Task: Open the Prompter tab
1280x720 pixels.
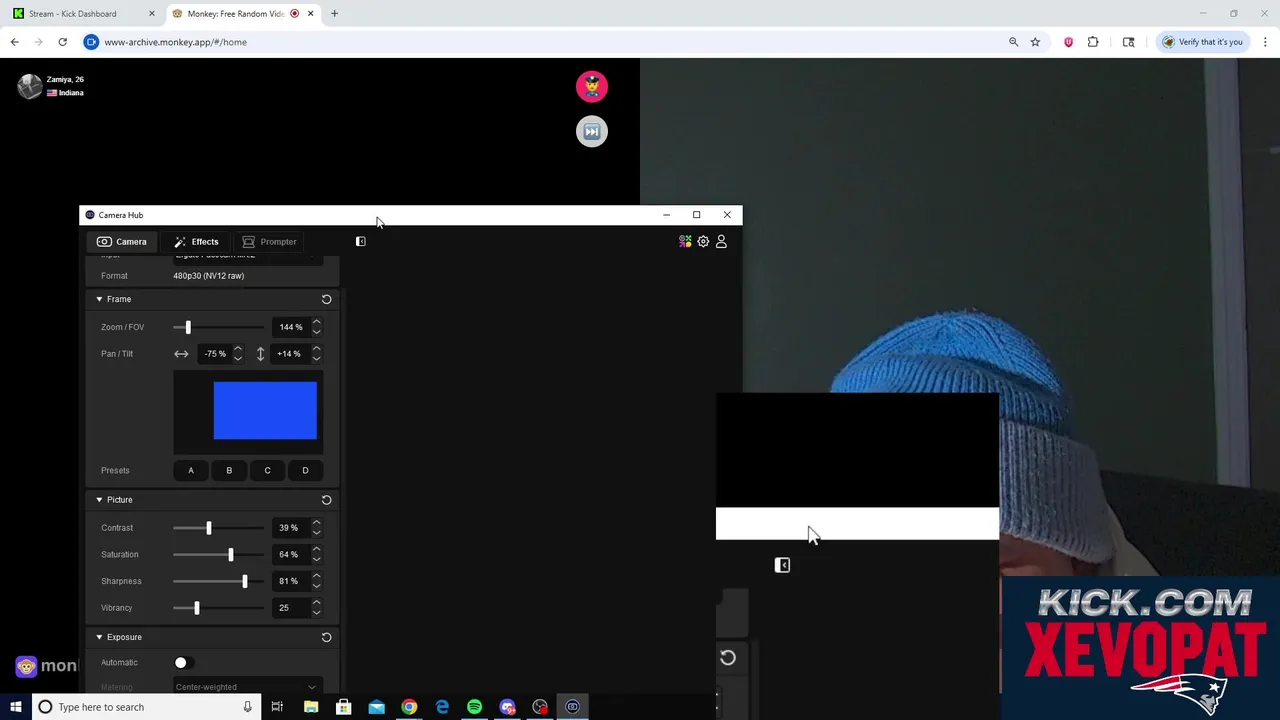Action: click(x=269, y=242)
